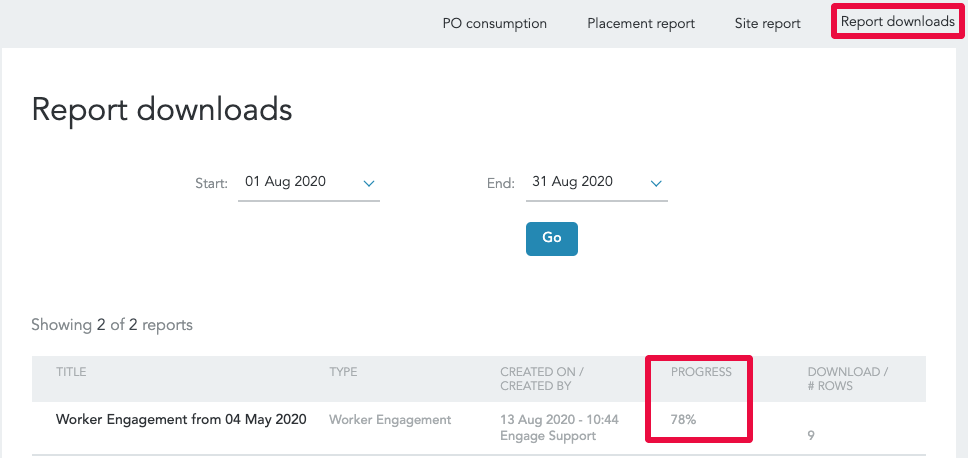Click the Worker Engagement type cell

click(x=390, y=420)
